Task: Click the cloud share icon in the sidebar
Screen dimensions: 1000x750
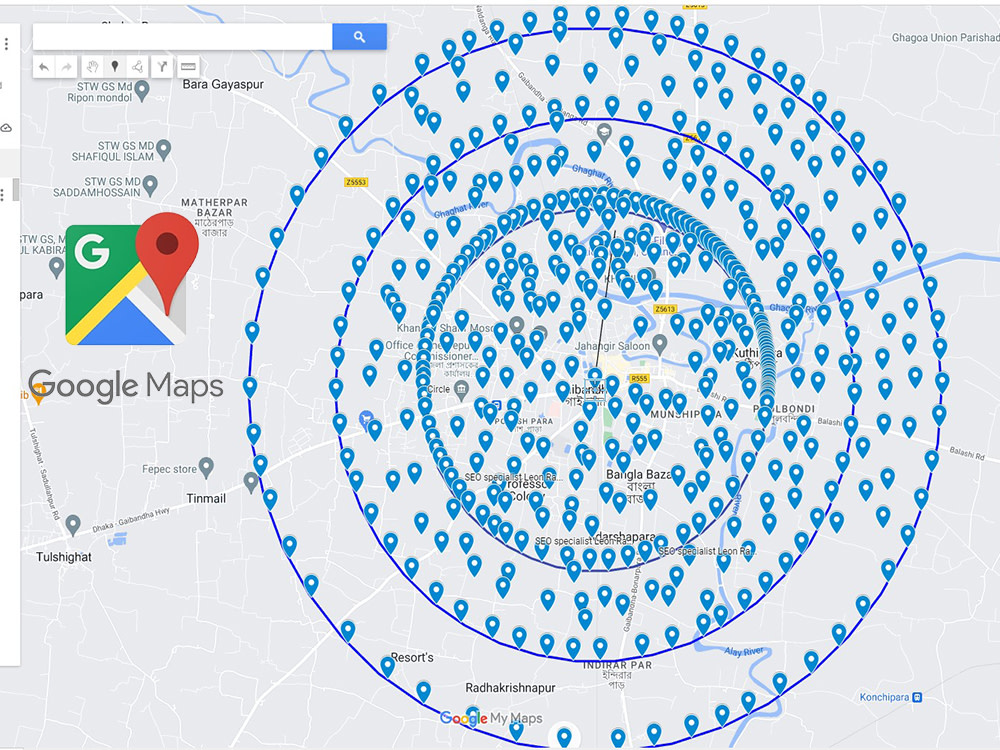Action: pos(7,128)
